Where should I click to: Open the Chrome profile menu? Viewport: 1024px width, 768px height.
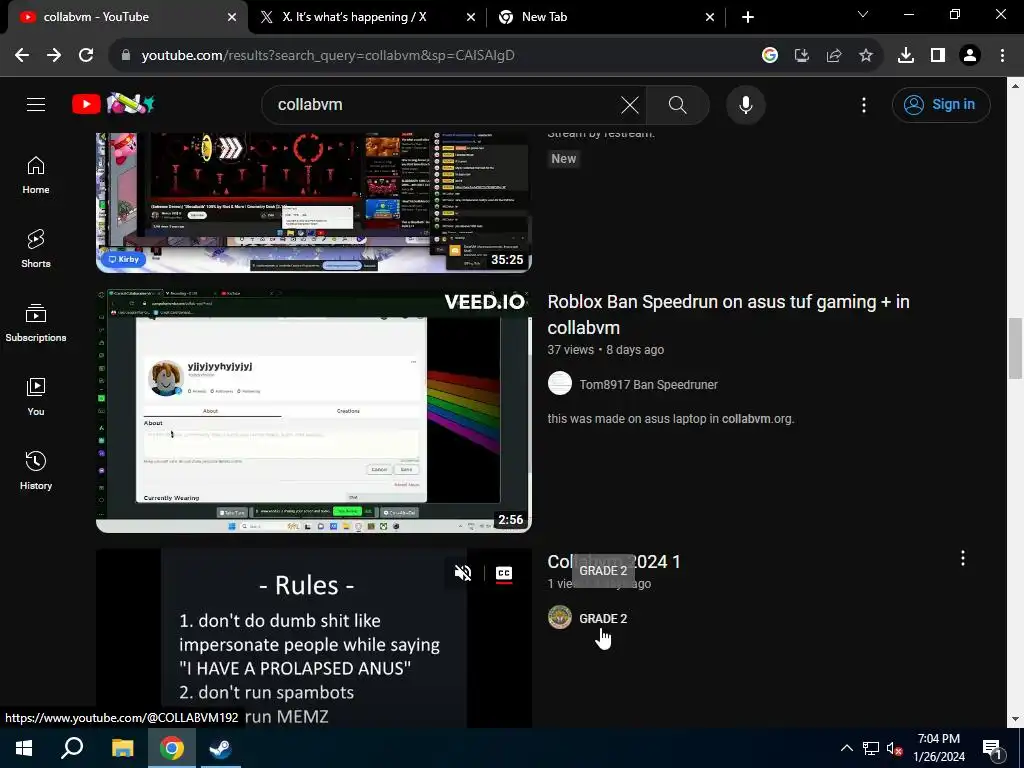(970, 56)
